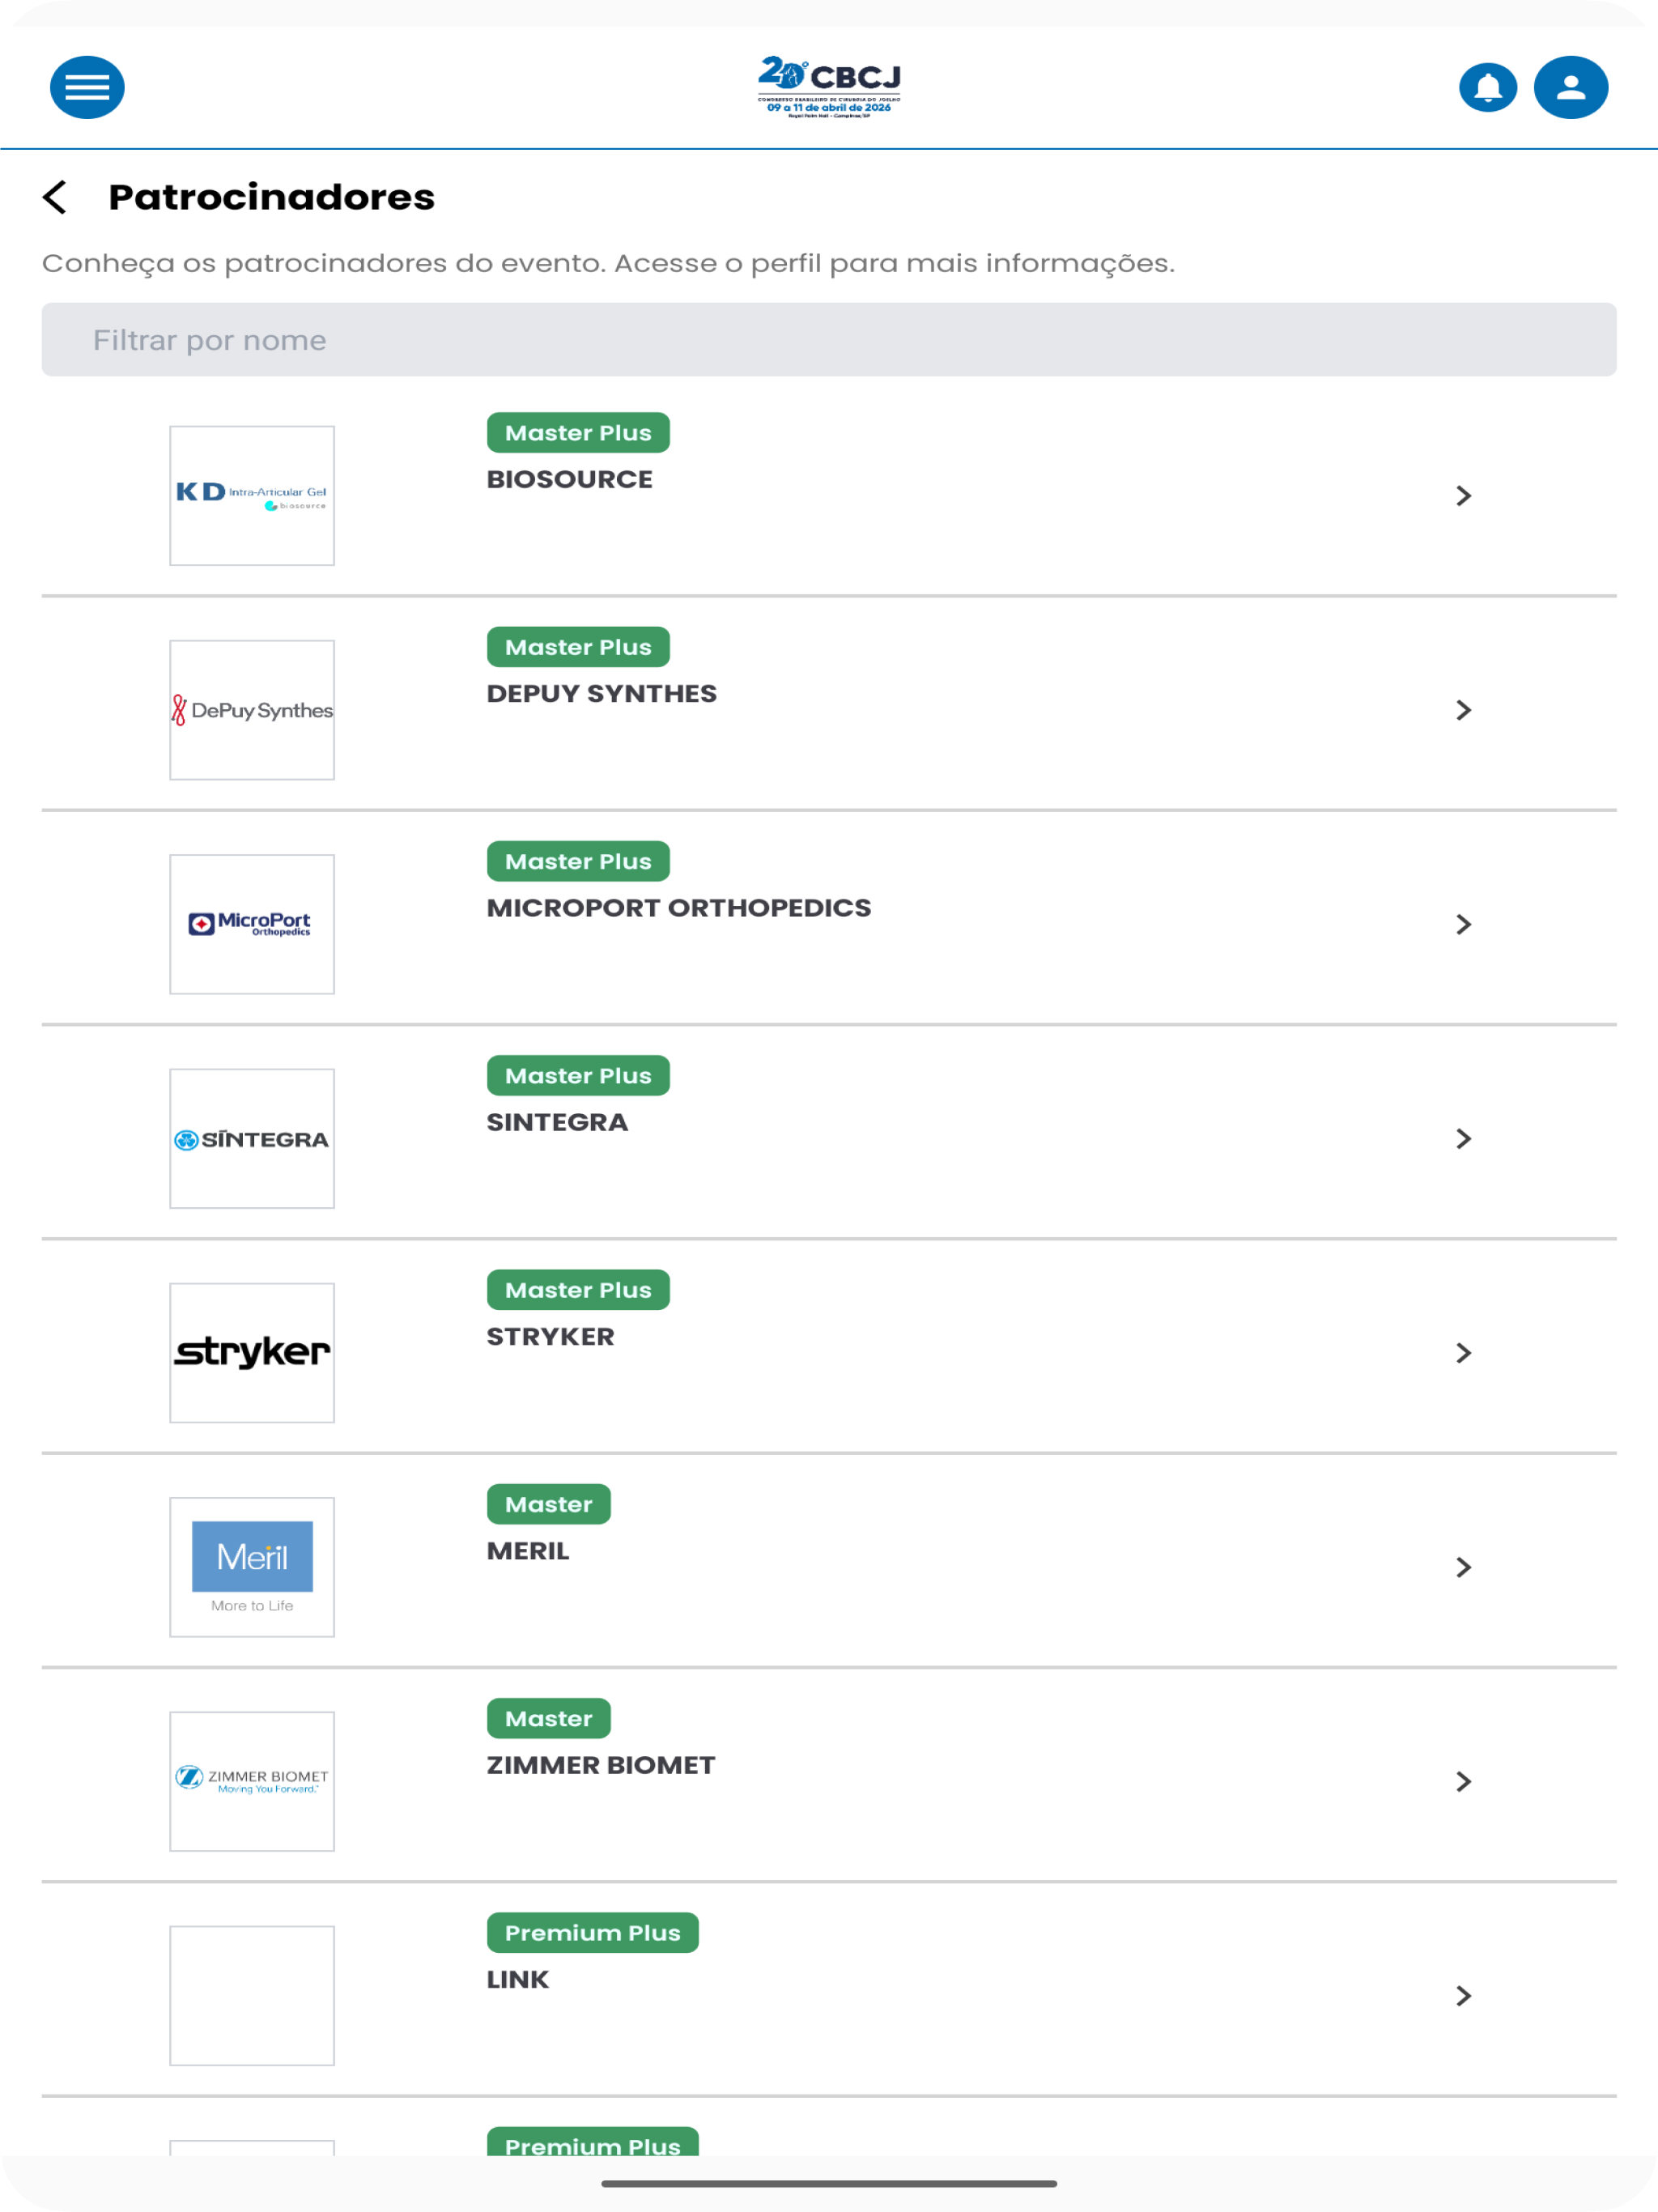
Task: Click the 'Conheça os patrocinadores do evento' description
Action: click(608, 263)
